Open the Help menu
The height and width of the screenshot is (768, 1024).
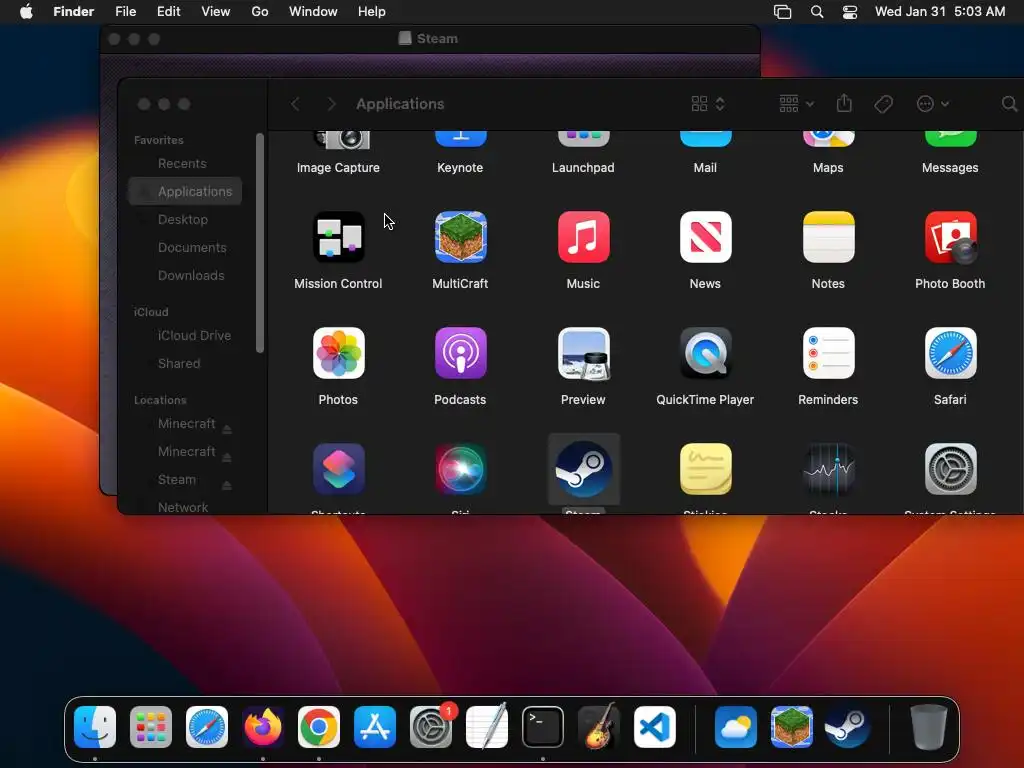tap(372, 12)
